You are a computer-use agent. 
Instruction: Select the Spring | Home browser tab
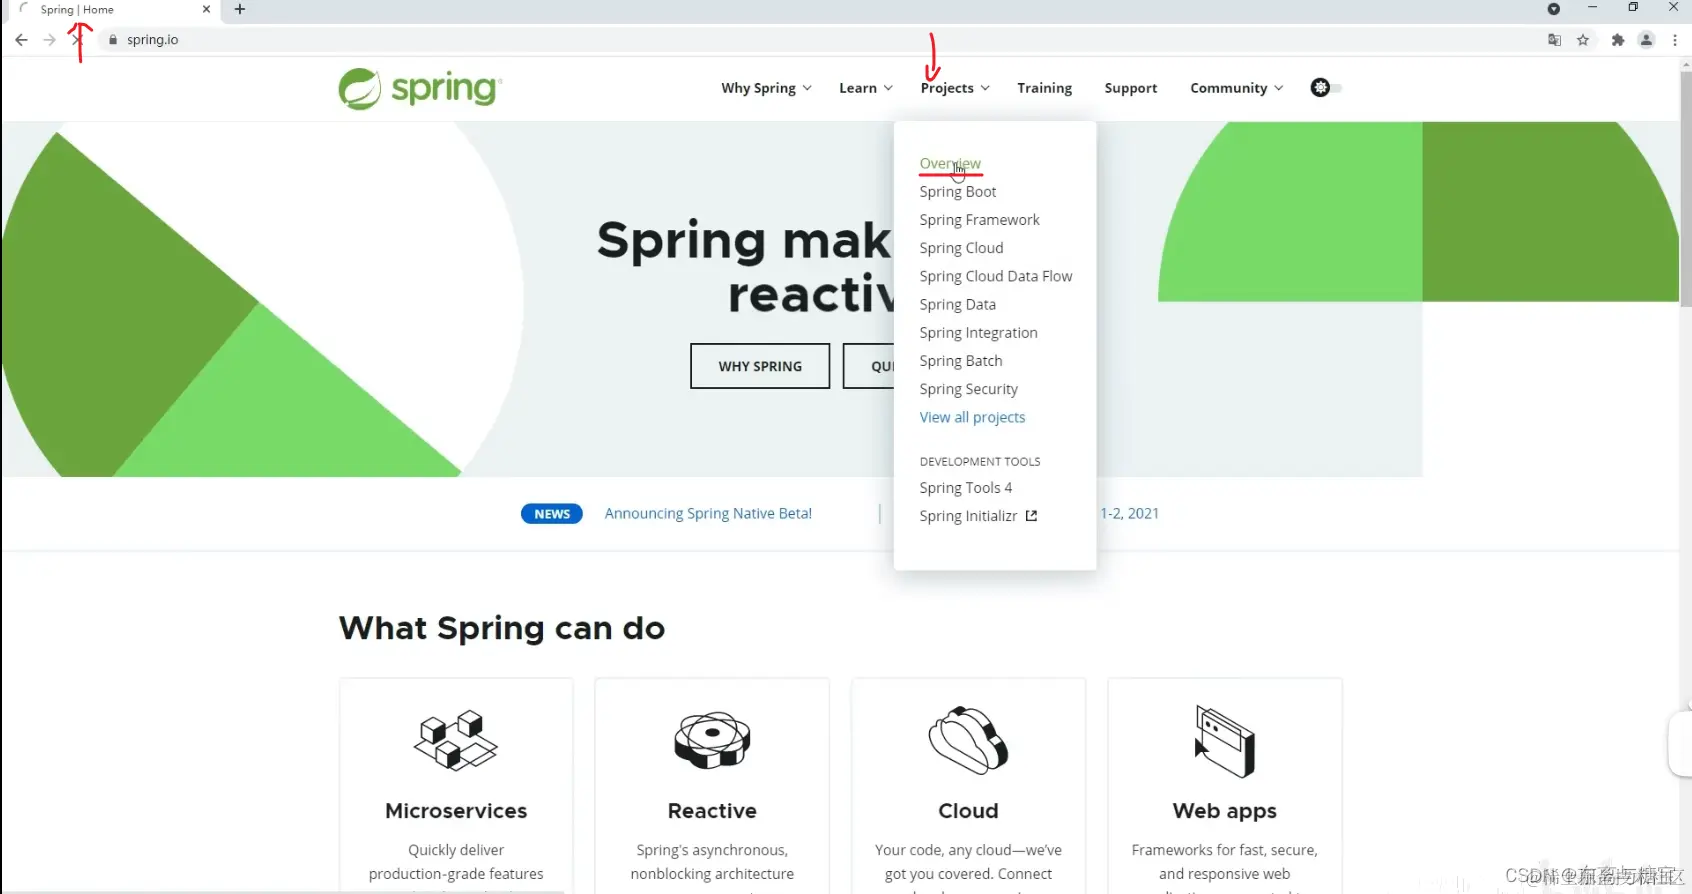115,10
